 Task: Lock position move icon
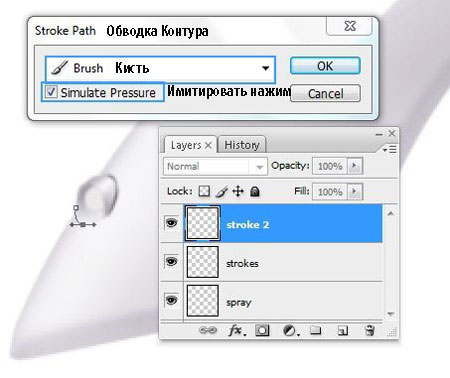pos(238,192)
